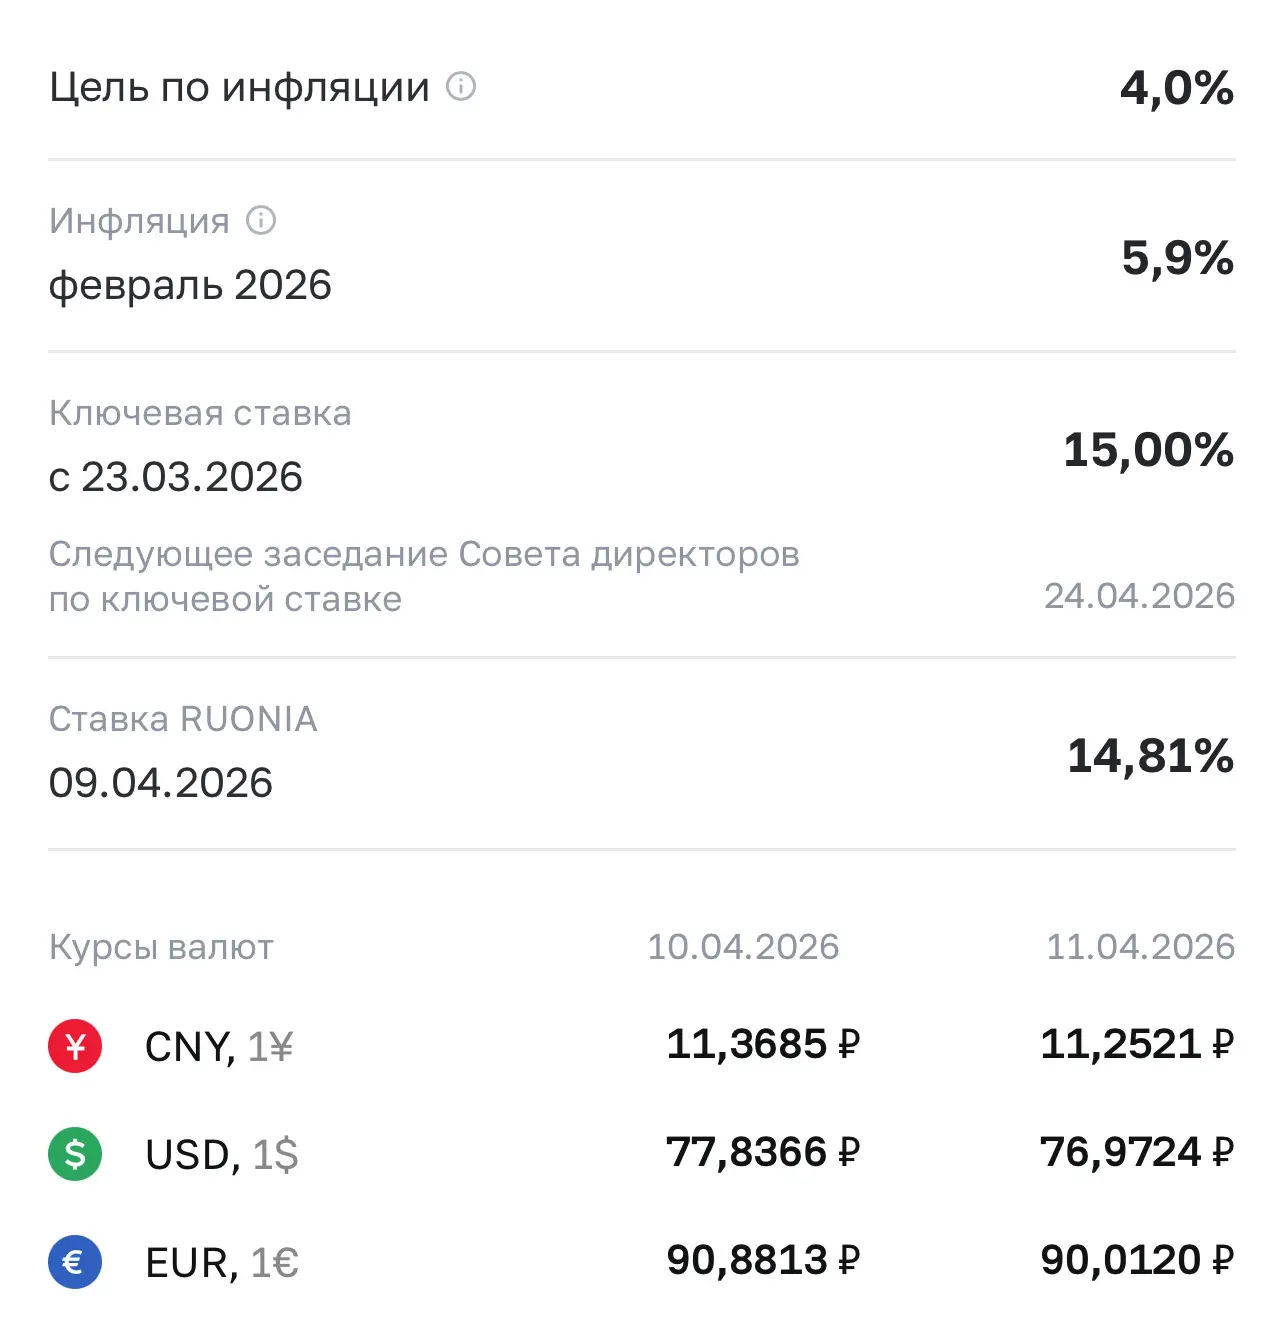Open info icon beside Инфляция label

tap(261, 220)
